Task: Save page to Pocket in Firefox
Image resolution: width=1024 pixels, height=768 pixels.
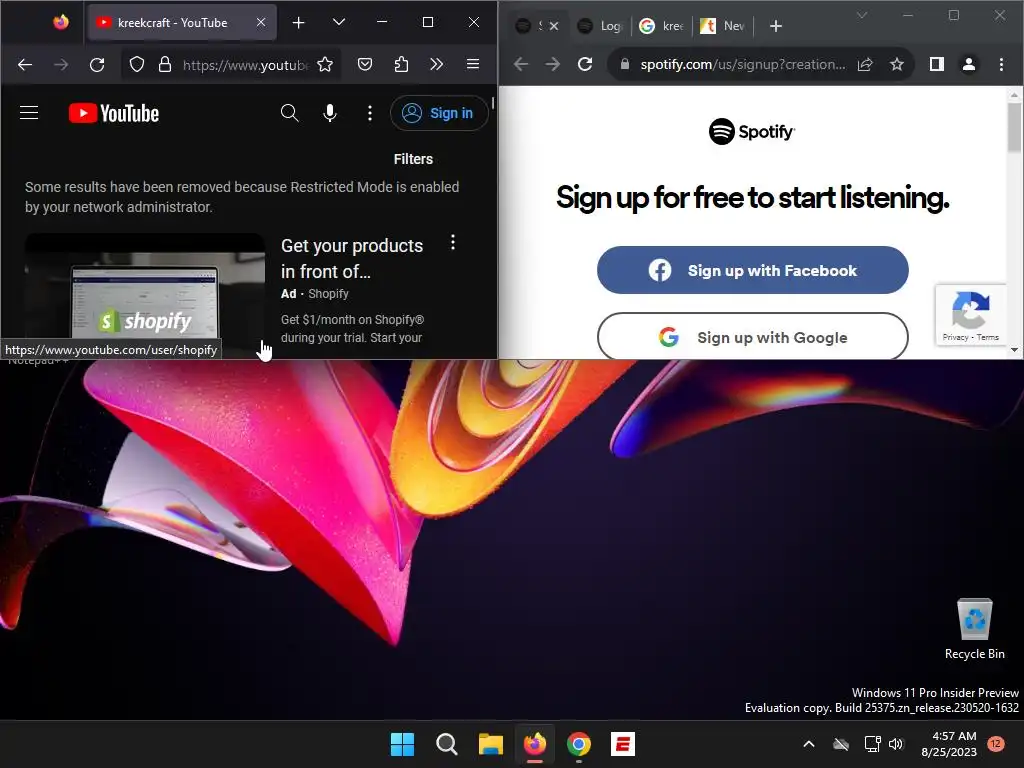Action: pyautogui.click(x=365, y=64)
